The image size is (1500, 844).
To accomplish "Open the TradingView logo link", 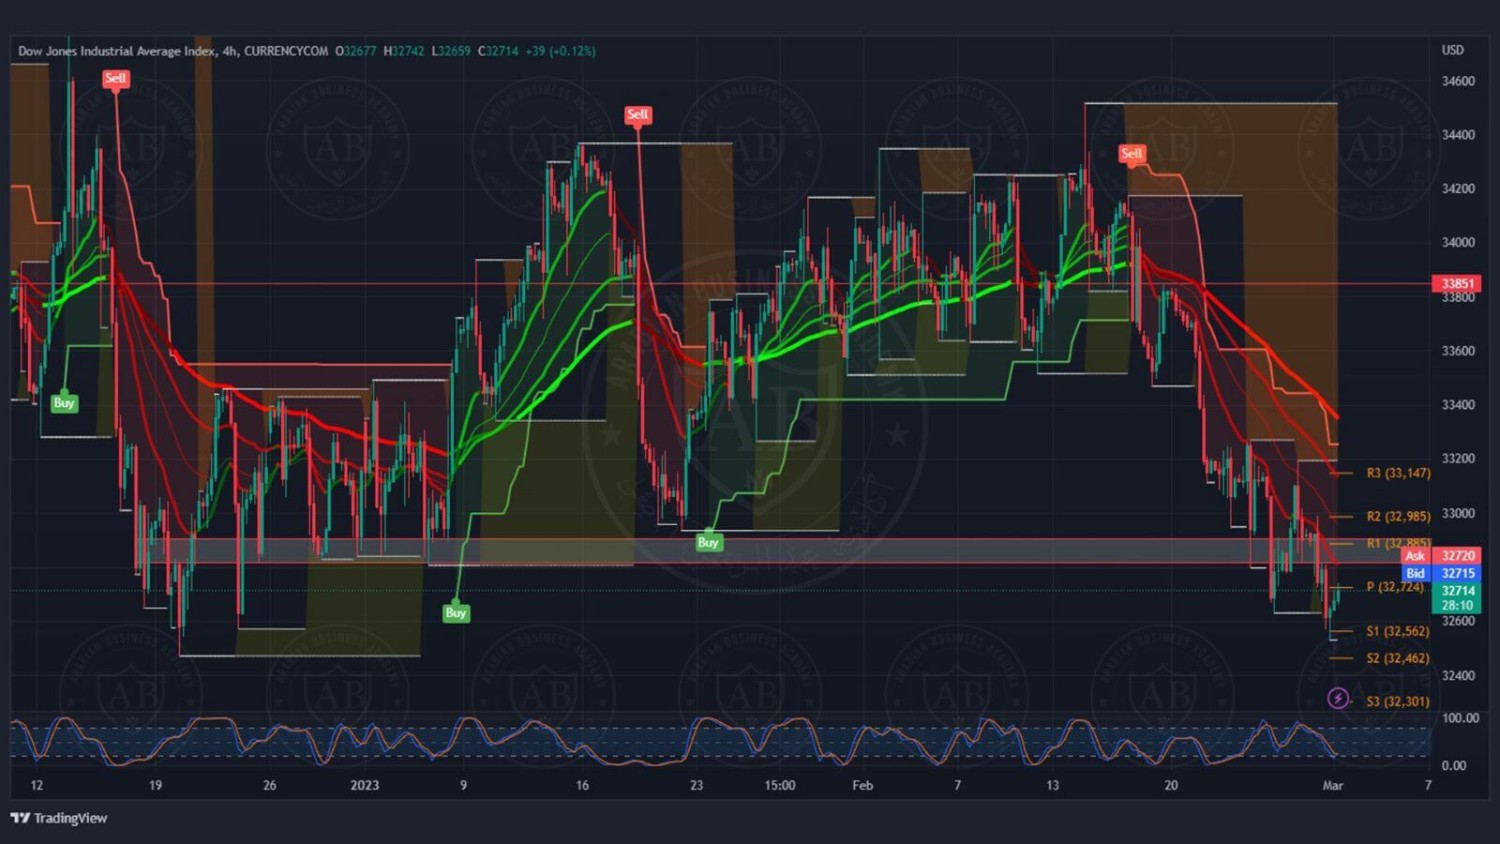I will pos(59,818).
